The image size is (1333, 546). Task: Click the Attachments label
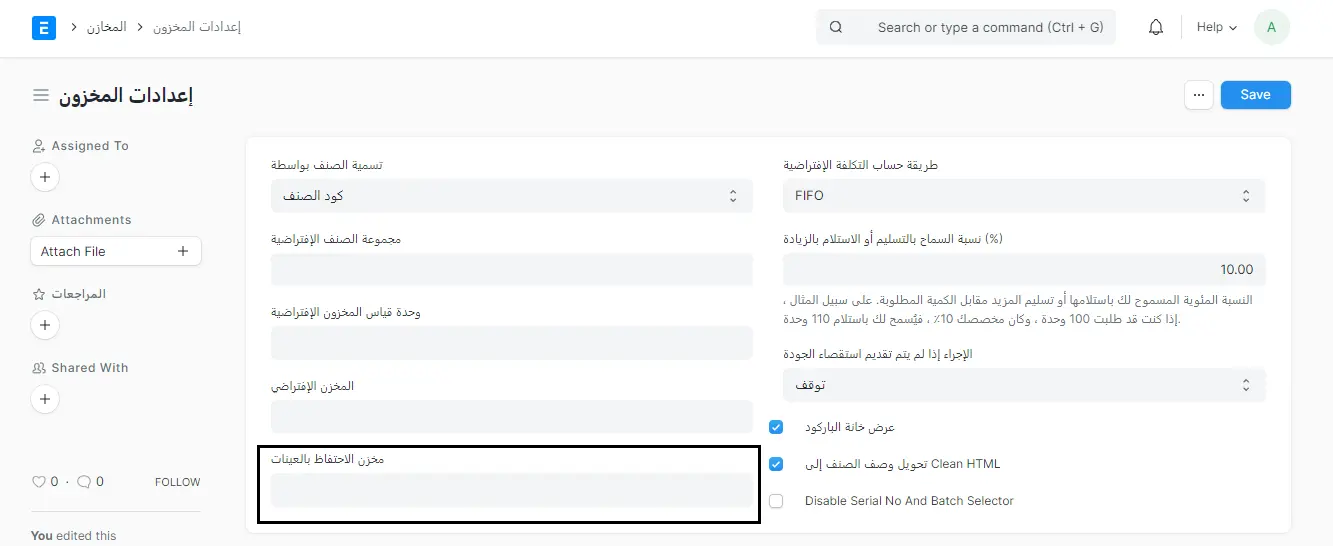pos(91,220)
